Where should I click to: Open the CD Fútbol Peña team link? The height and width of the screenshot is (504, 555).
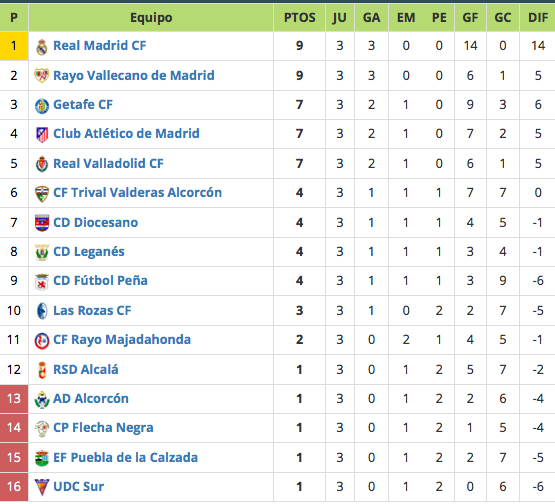pos(100,280)
